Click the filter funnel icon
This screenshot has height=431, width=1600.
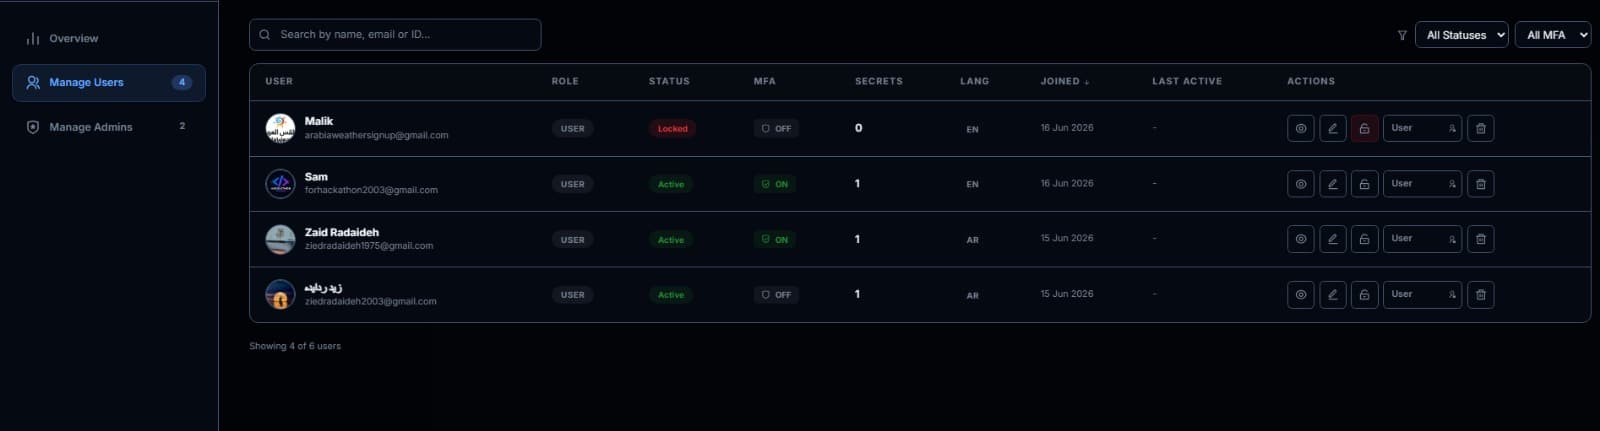(1402, 35)
